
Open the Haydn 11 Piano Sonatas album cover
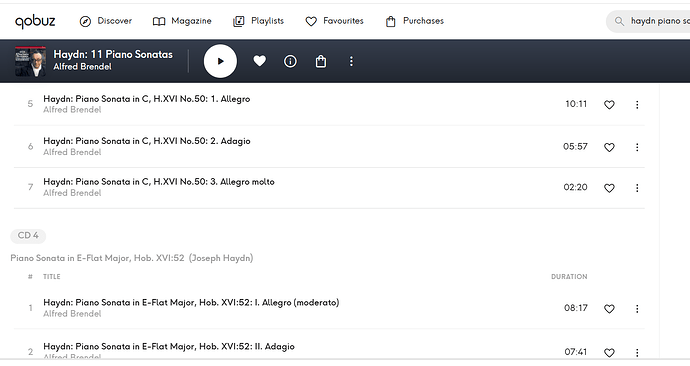tap(30, 61)
